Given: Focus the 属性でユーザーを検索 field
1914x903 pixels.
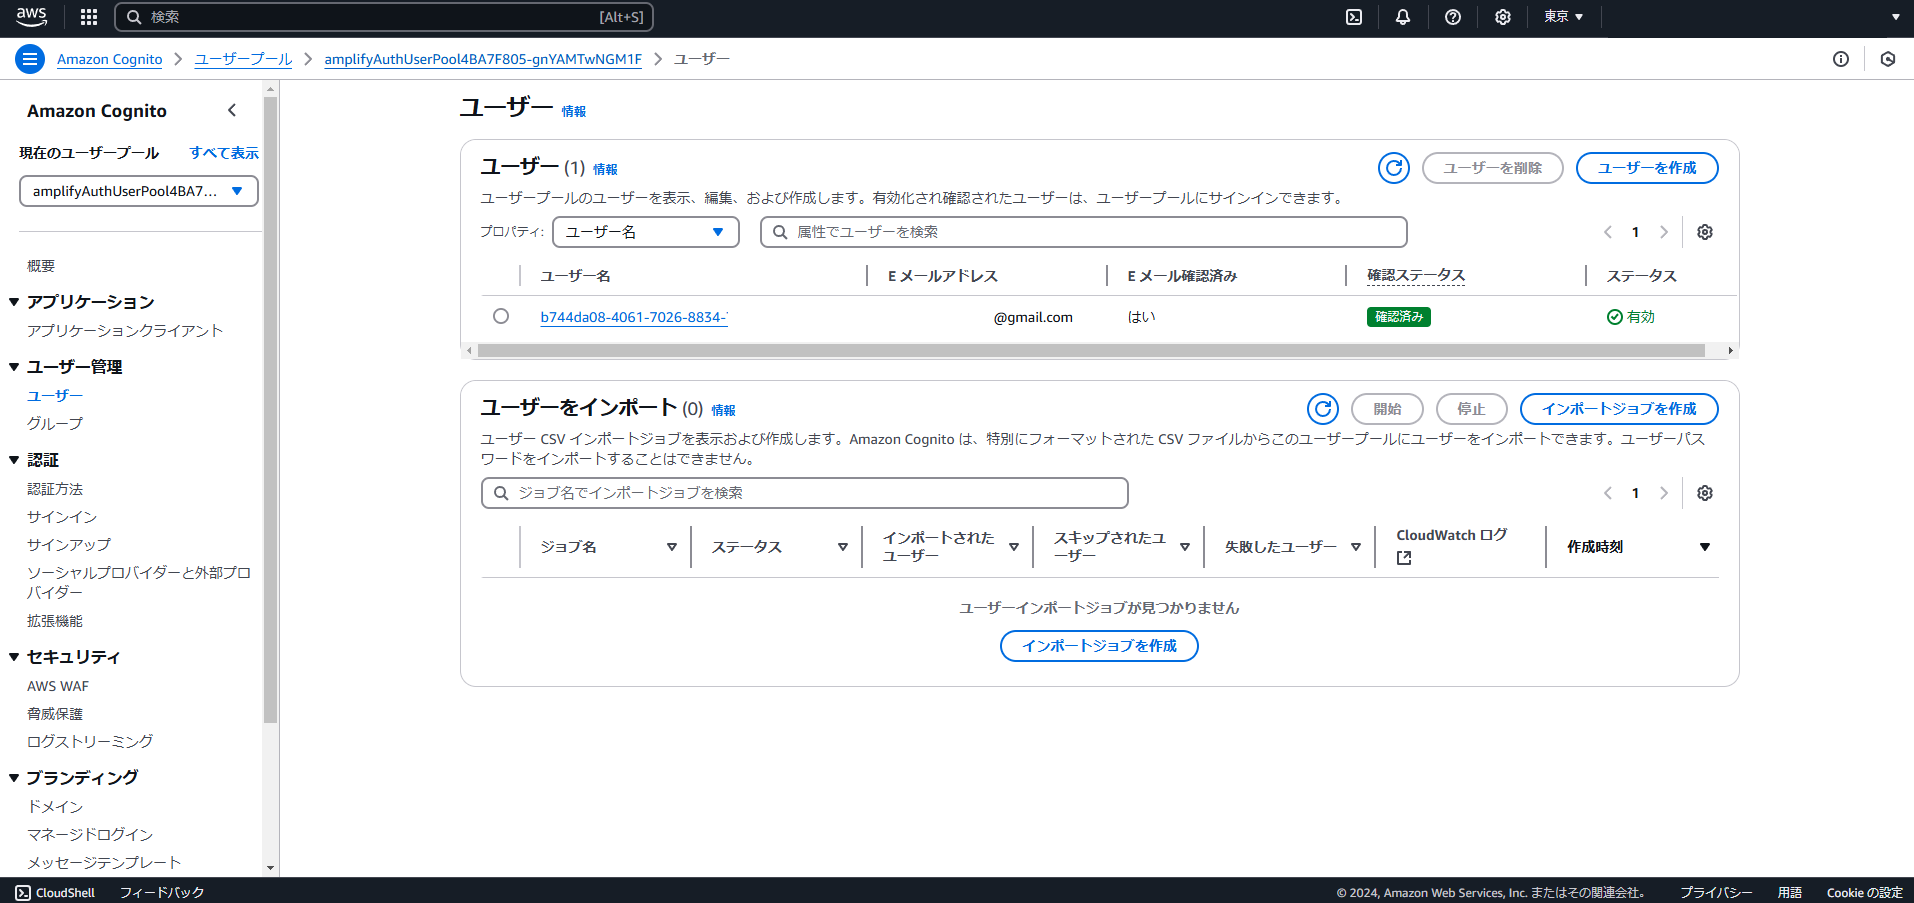Looking at the screenshot, I should 1084,232.
